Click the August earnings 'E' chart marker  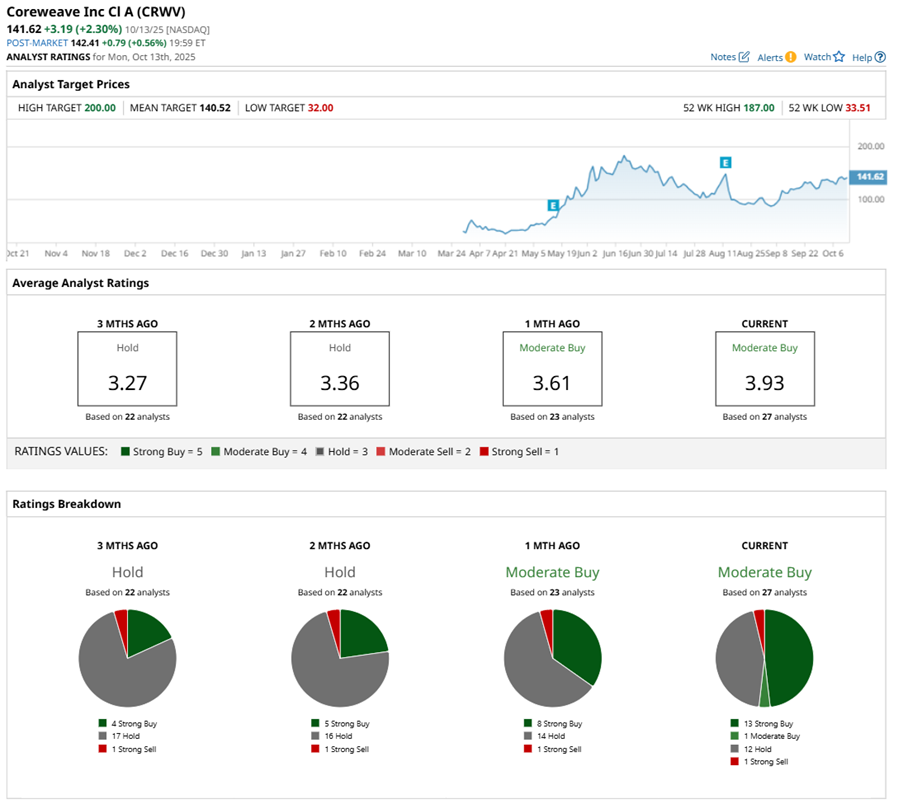(725, 162)
